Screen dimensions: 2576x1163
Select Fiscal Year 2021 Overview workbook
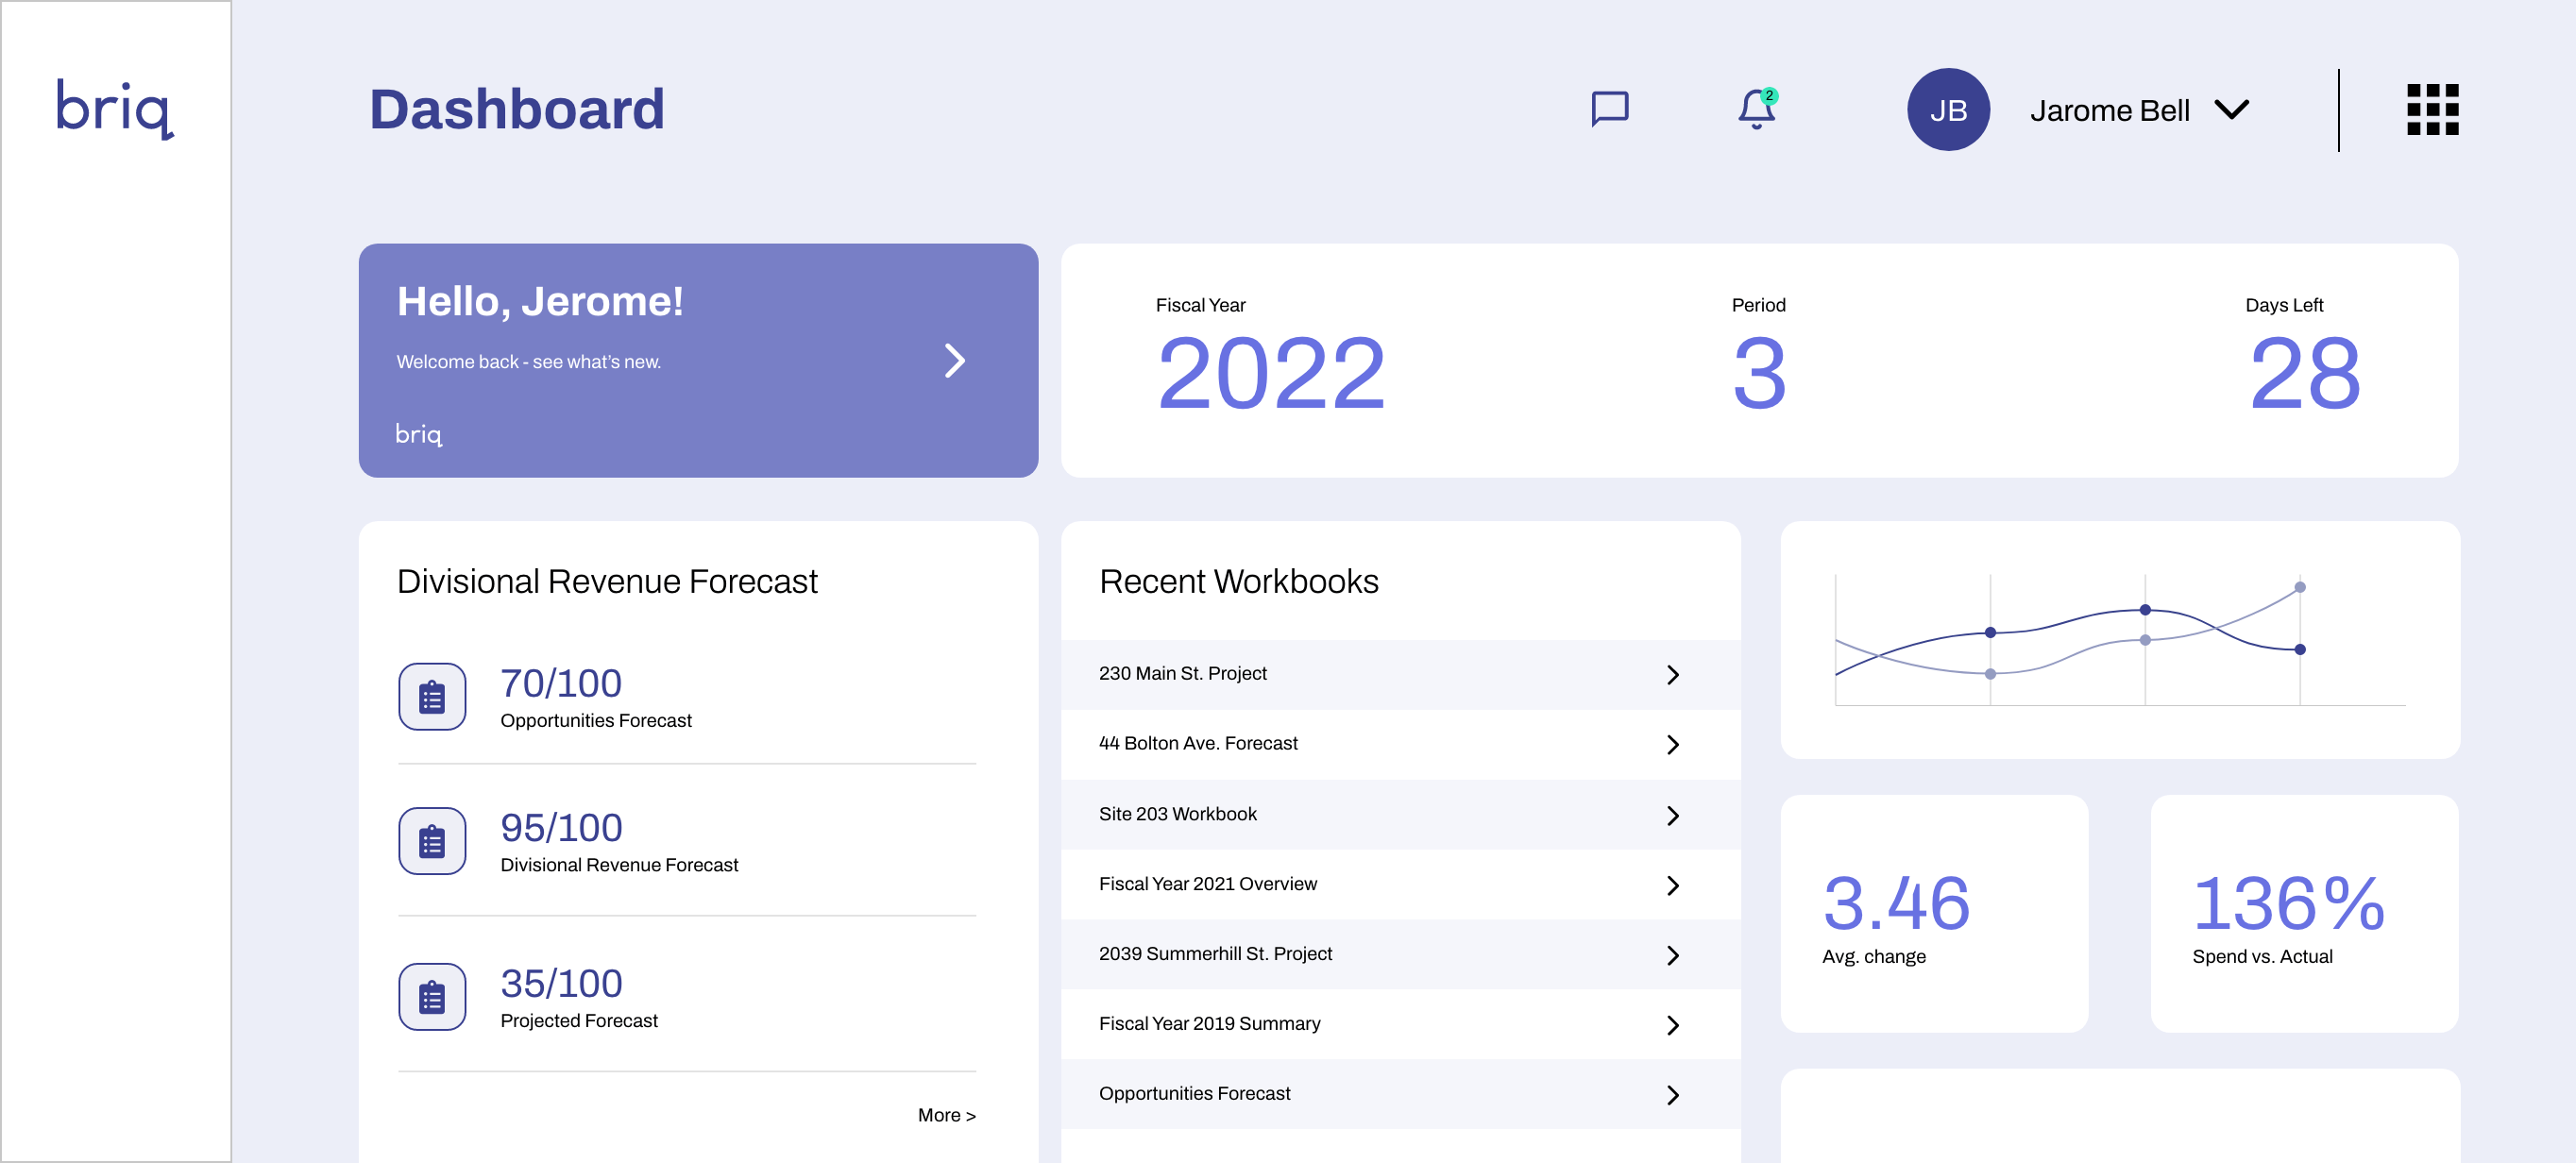click(1207, 884)
